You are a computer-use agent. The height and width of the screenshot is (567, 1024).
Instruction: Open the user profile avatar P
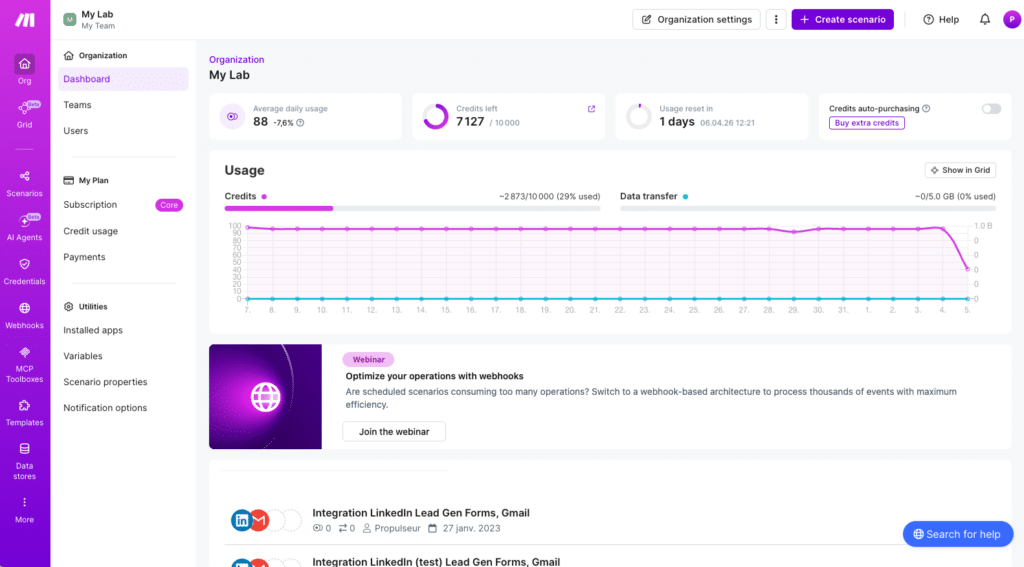pos(1012,20)
